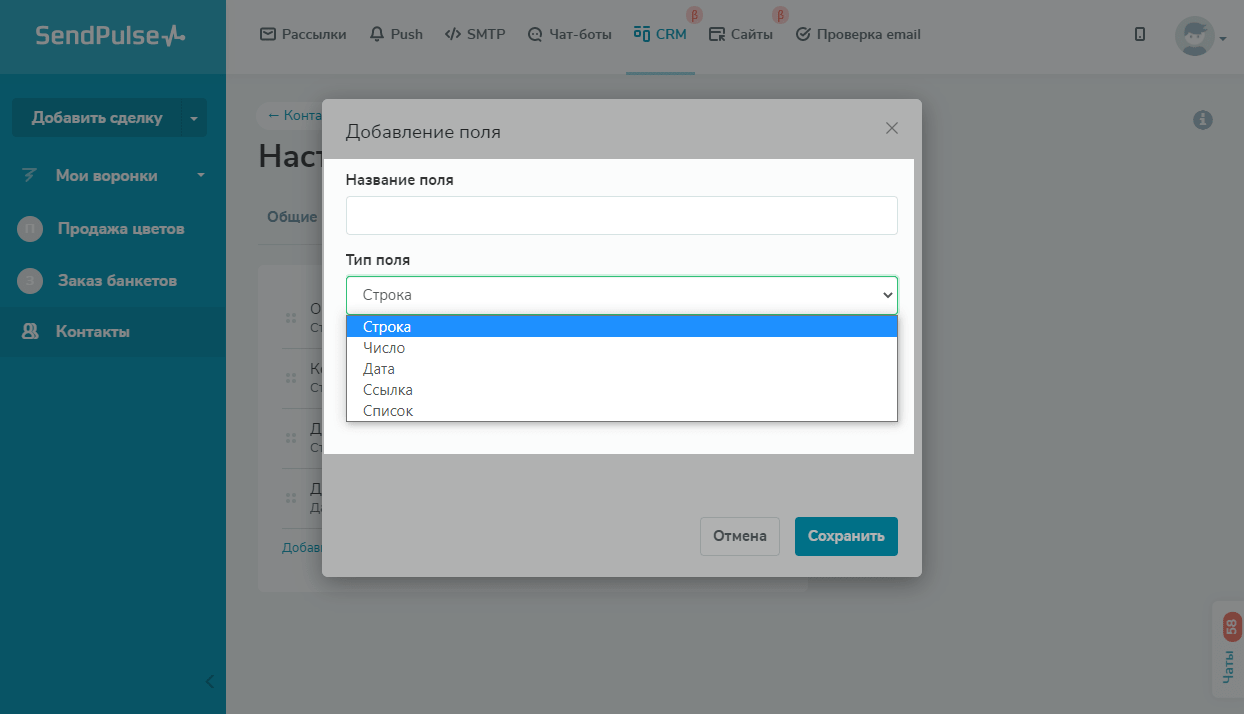The width and height of the screenshot is (1244, 714).
Task: Open the mobile device icon in header
Action: (1139, 34)
